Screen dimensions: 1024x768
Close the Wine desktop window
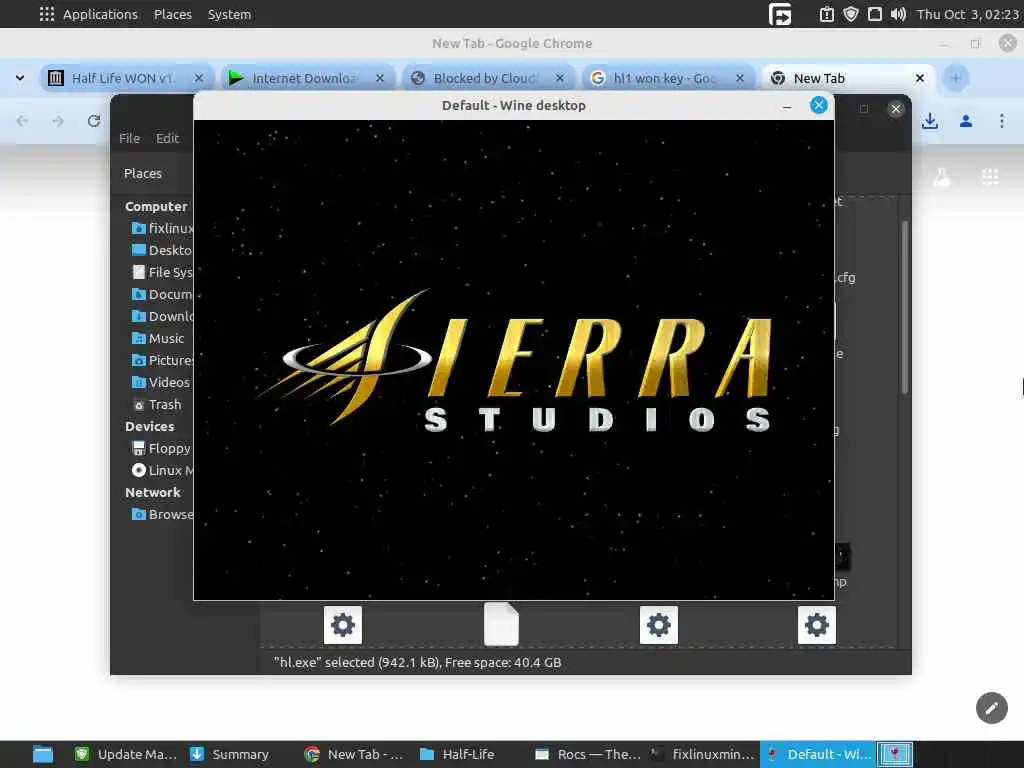coord(818,105)
